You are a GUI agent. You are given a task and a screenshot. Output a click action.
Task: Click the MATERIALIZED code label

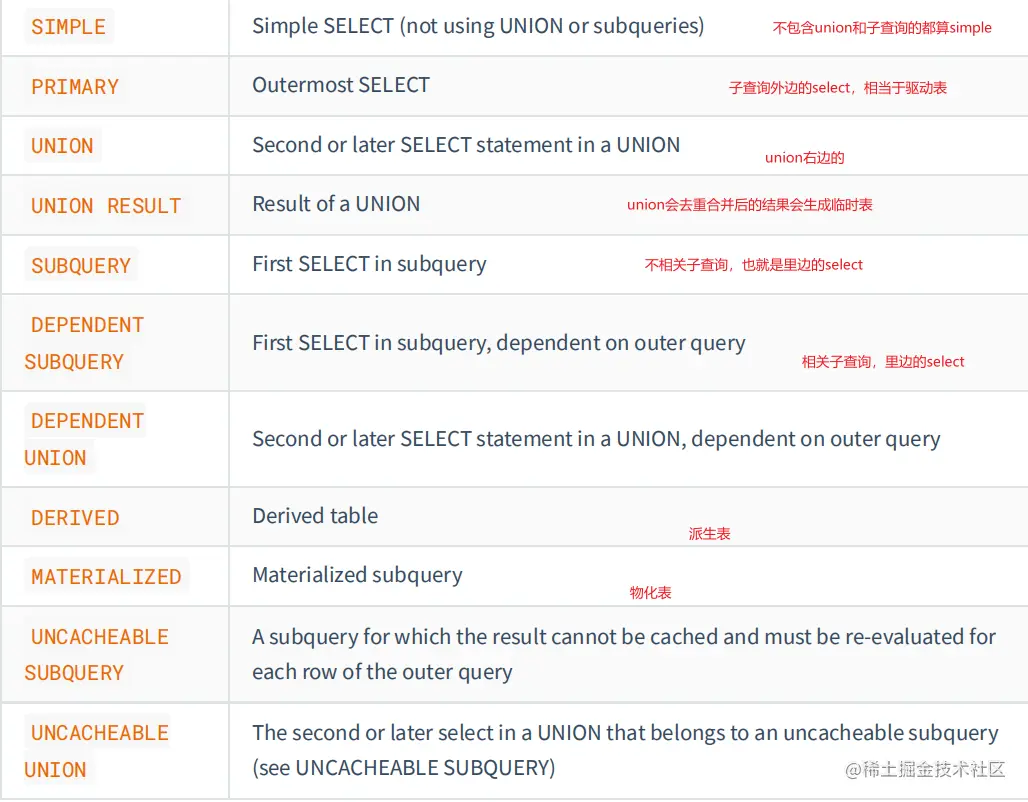tap(106, 577)
